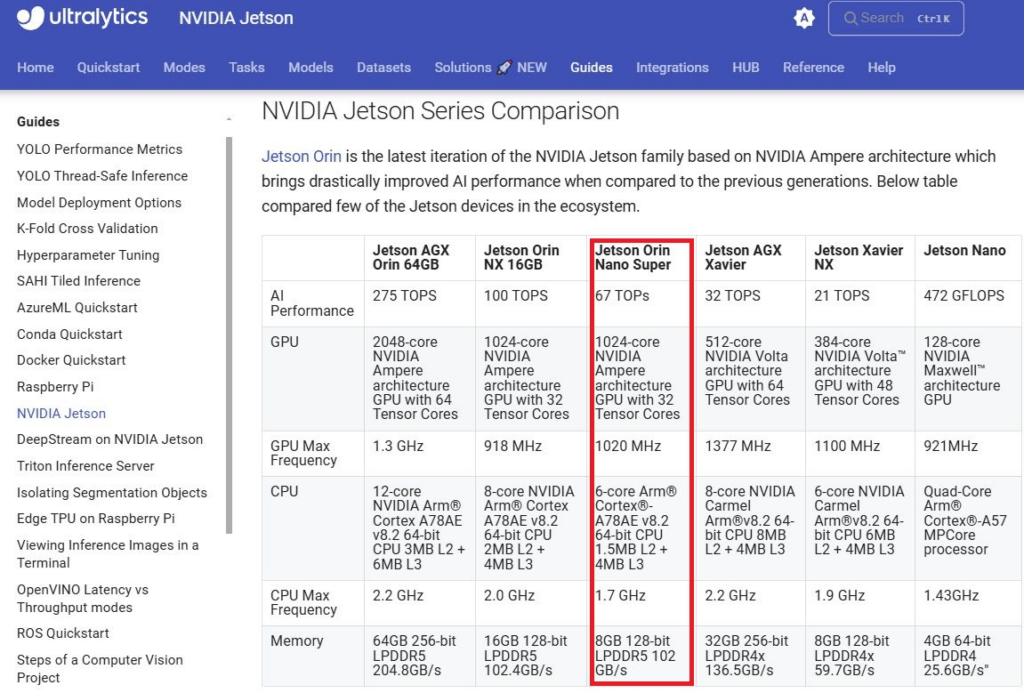
Task: Go to the Integrations tab
Action: (672, 67)
